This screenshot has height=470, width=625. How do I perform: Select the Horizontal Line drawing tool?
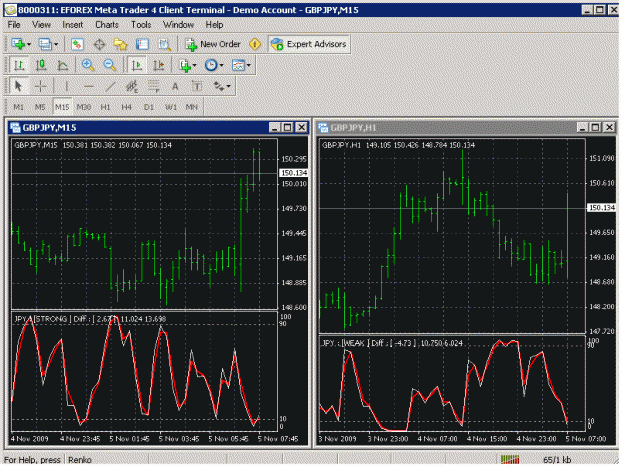[88, 86]
